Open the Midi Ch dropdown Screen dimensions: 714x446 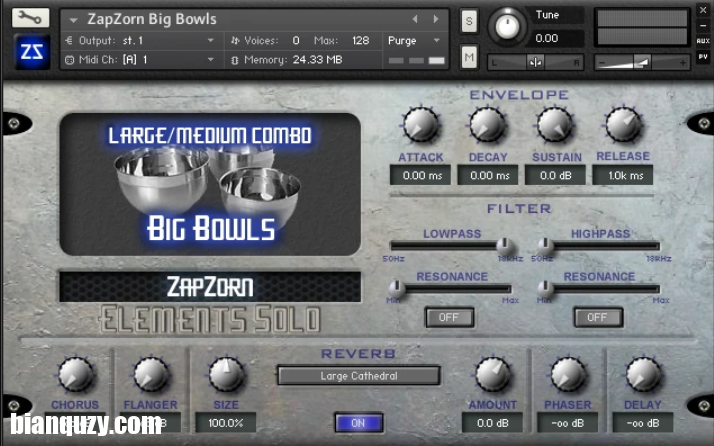point(140,60)
